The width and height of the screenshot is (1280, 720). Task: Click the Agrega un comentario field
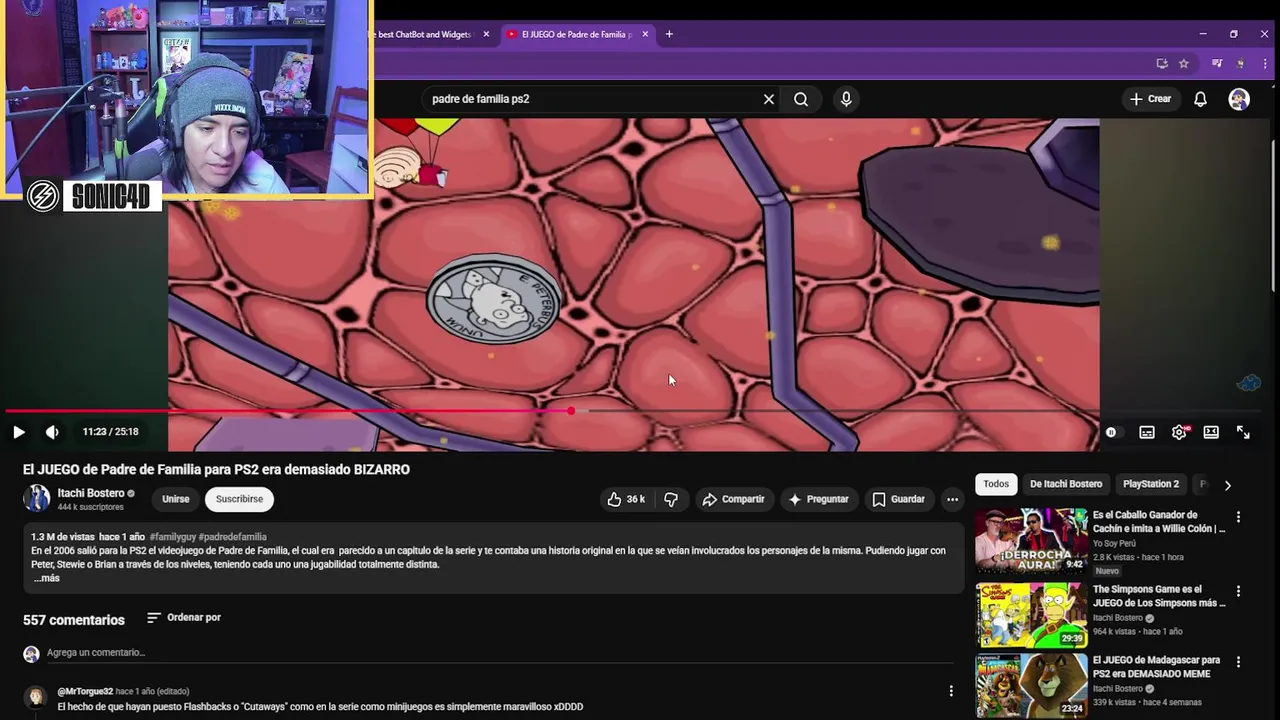500,653
